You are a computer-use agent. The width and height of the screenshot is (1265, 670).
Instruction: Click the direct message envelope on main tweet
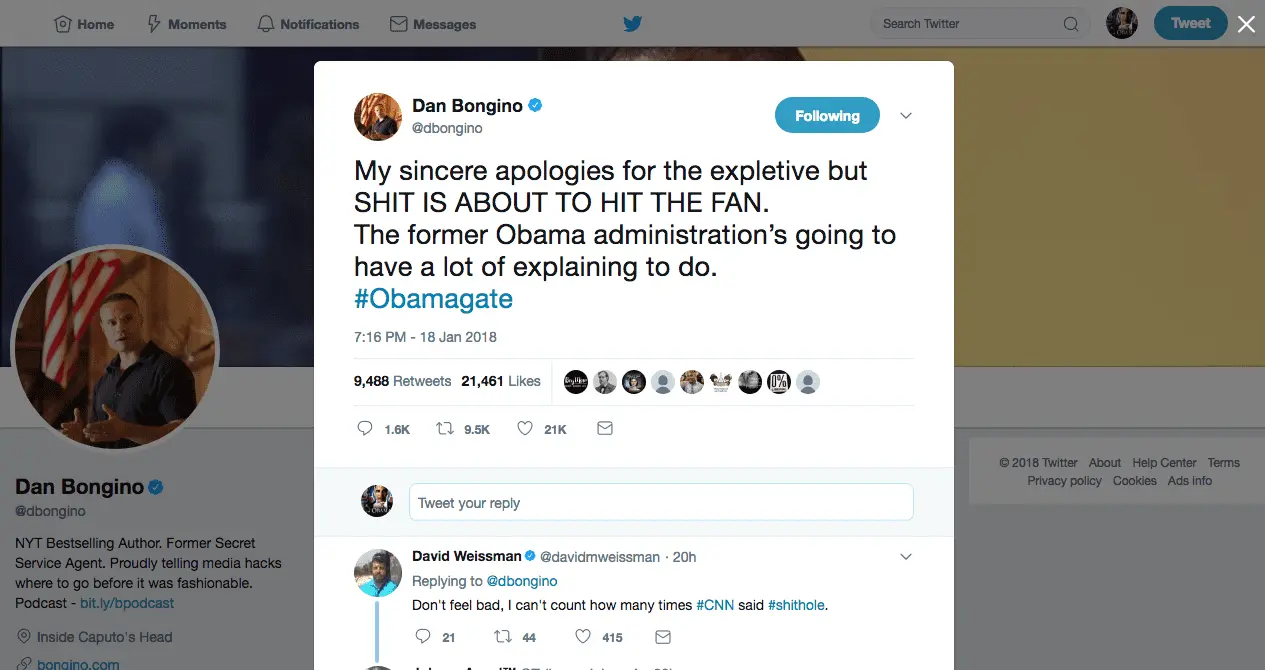(604, 429)
